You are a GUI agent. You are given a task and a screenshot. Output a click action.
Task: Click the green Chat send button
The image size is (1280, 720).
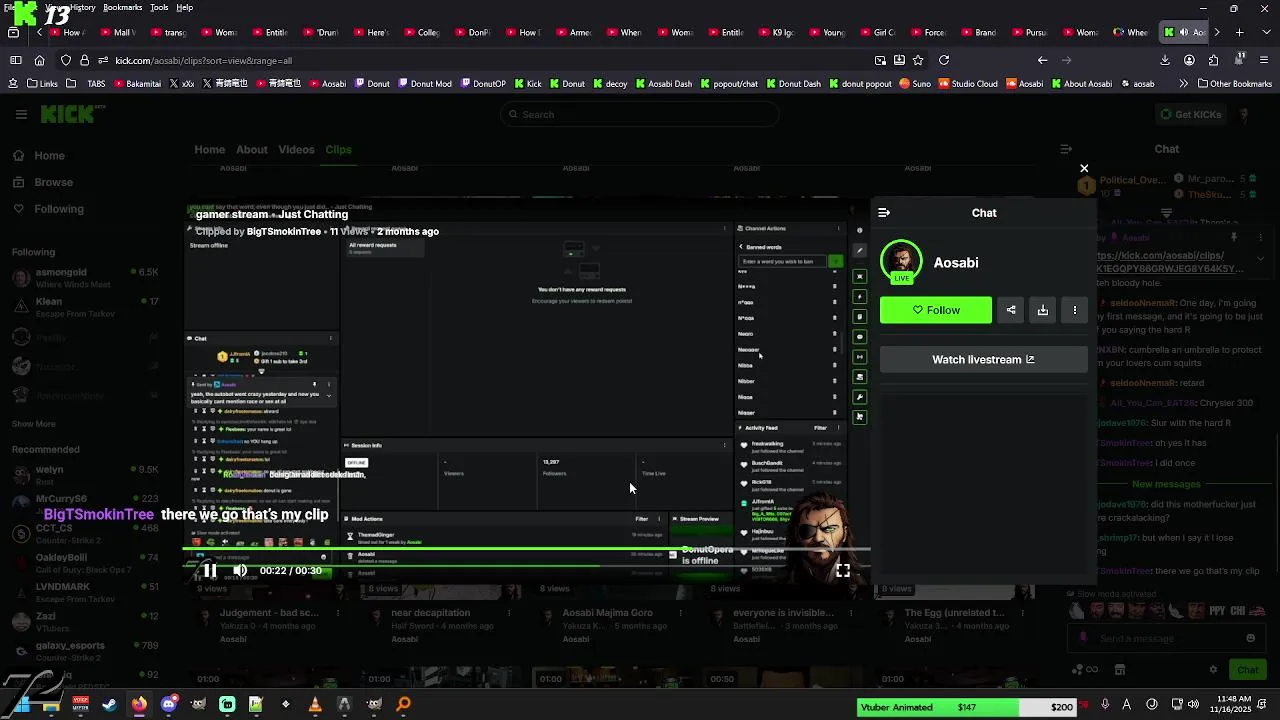coord(1248,670)
